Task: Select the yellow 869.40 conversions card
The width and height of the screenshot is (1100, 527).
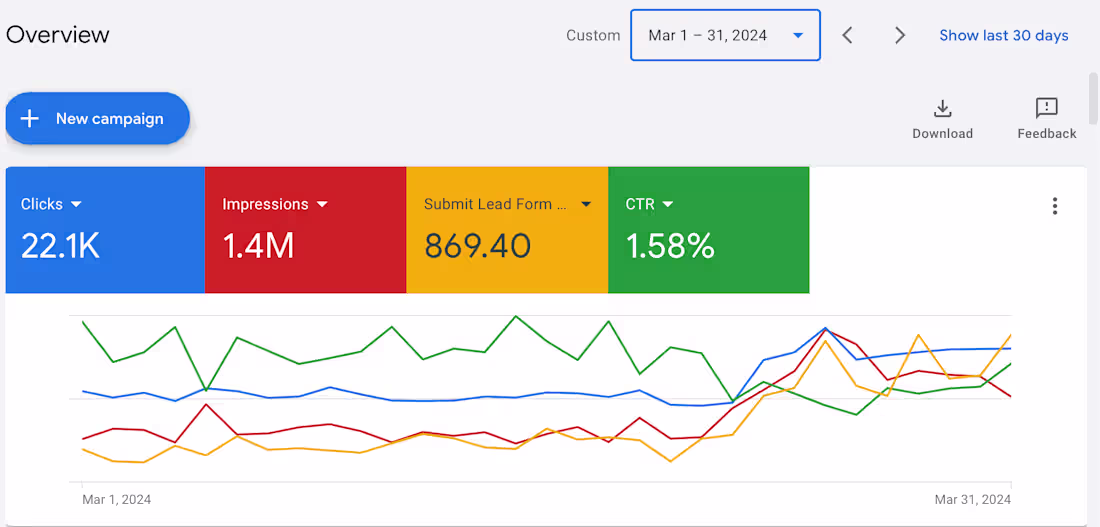Action: (507, 230)
